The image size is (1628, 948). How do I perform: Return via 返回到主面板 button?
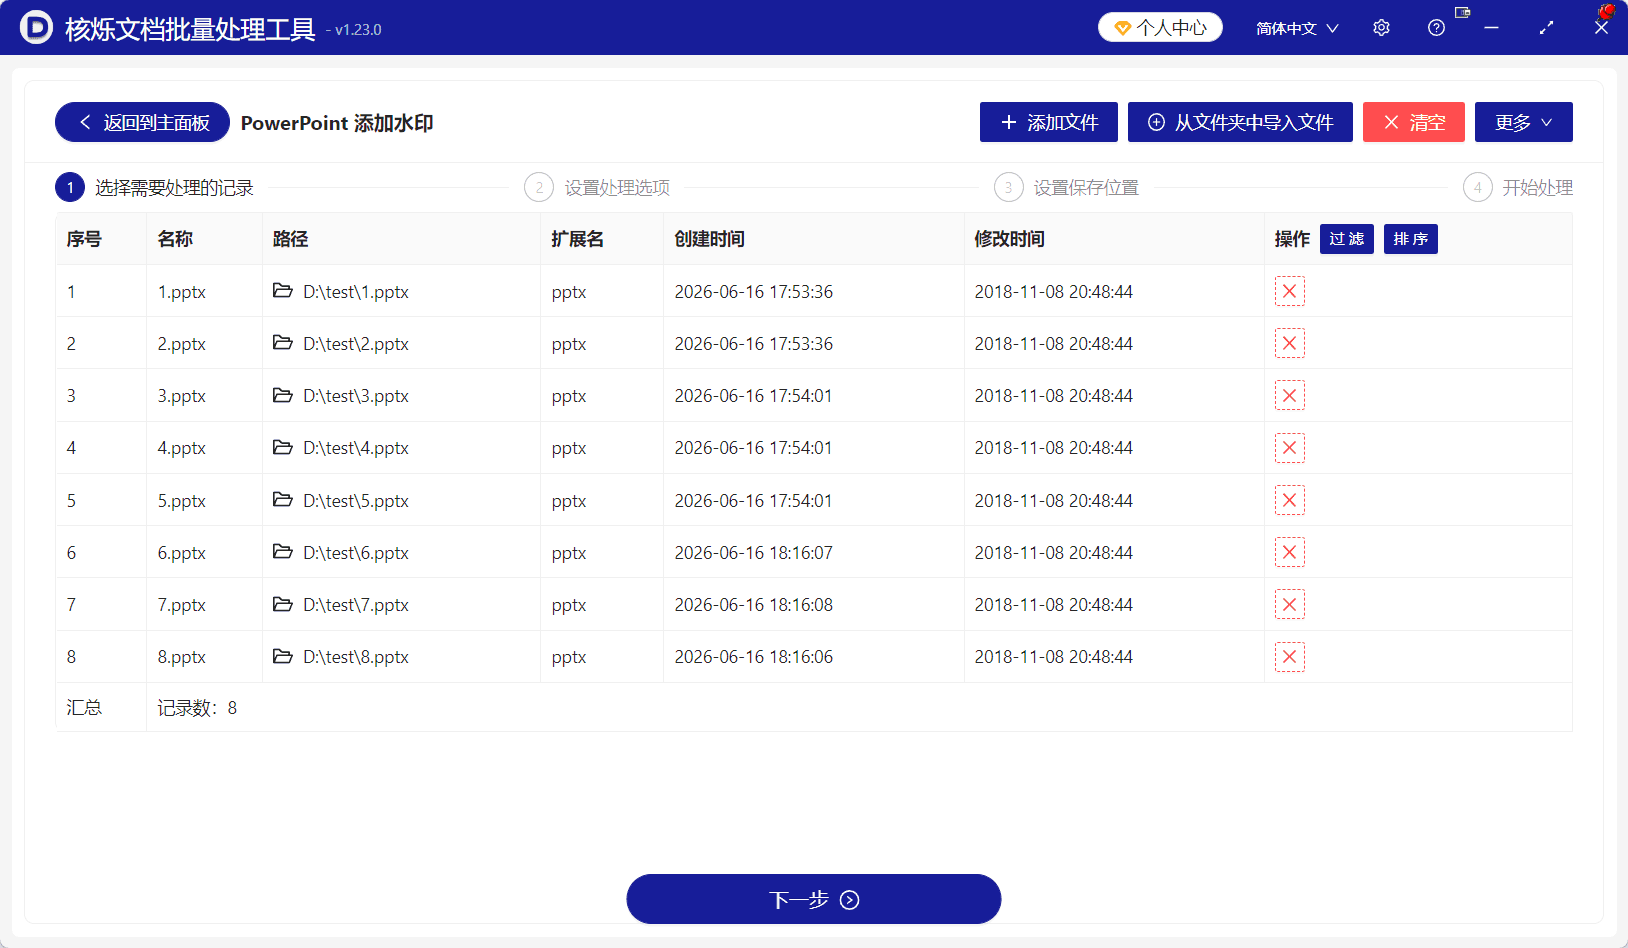pos(142,122)
